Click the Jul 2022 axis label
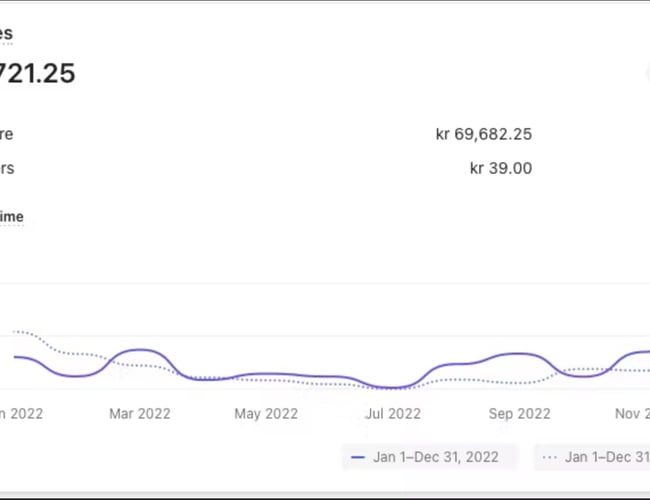The image size is (650, 500). pos(392,413)
